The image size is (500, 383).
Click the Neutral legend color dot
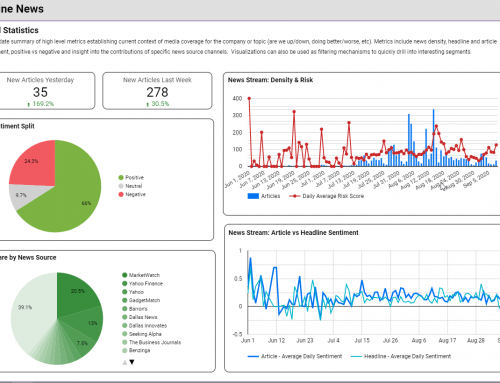coord(121,186)
